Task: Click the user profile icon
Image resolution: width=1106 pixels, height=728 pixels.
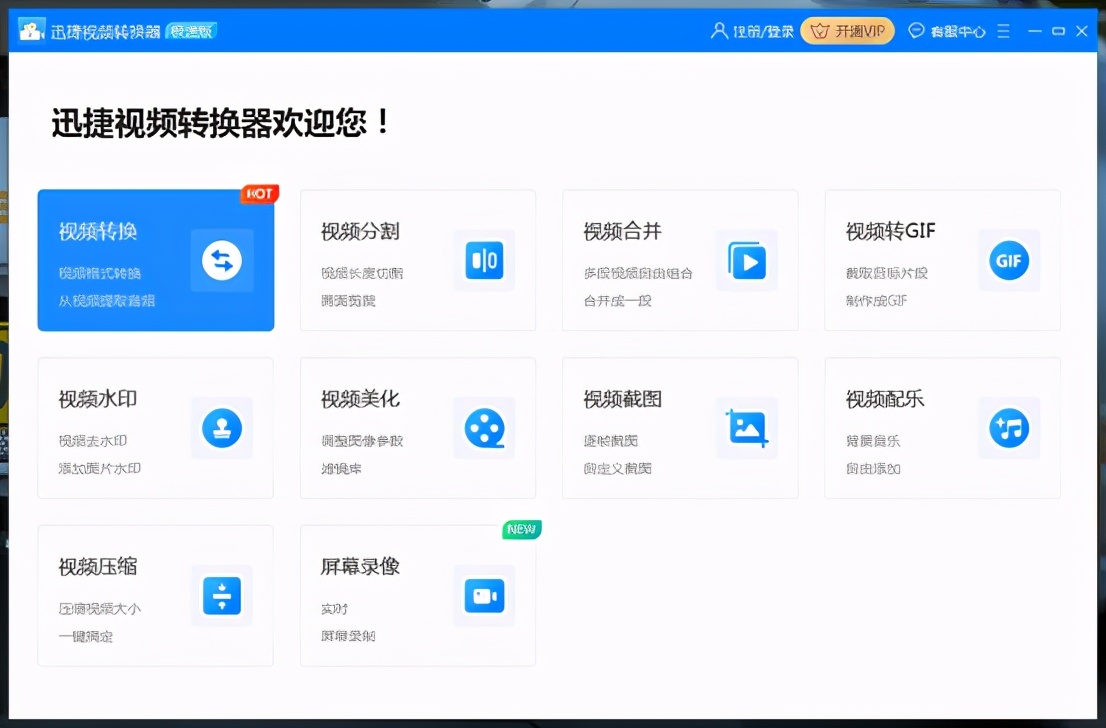Action: pos(719,30)
